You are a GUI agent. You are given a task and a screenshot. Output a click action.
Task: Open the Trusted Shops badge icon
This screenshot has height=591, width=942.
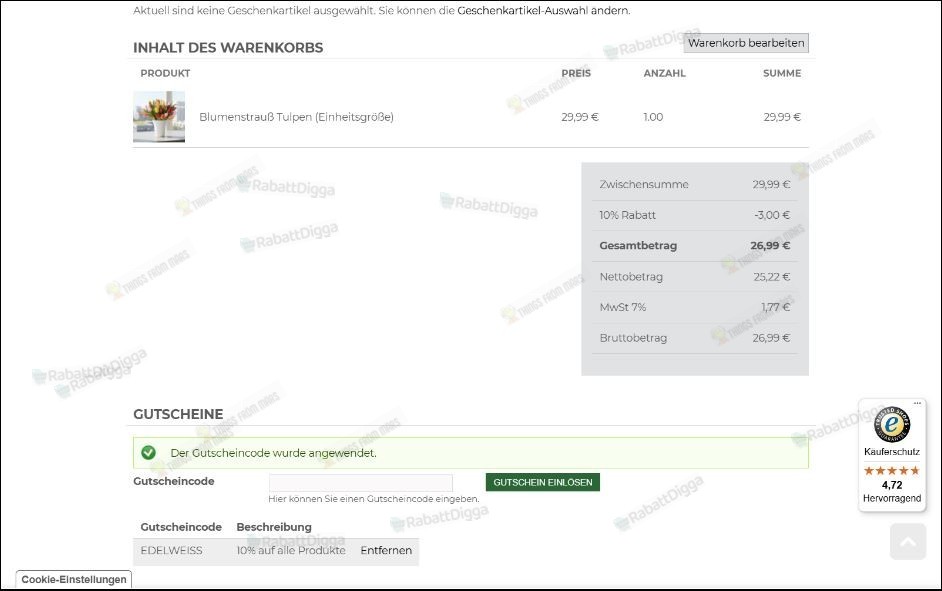click(892, 424)
